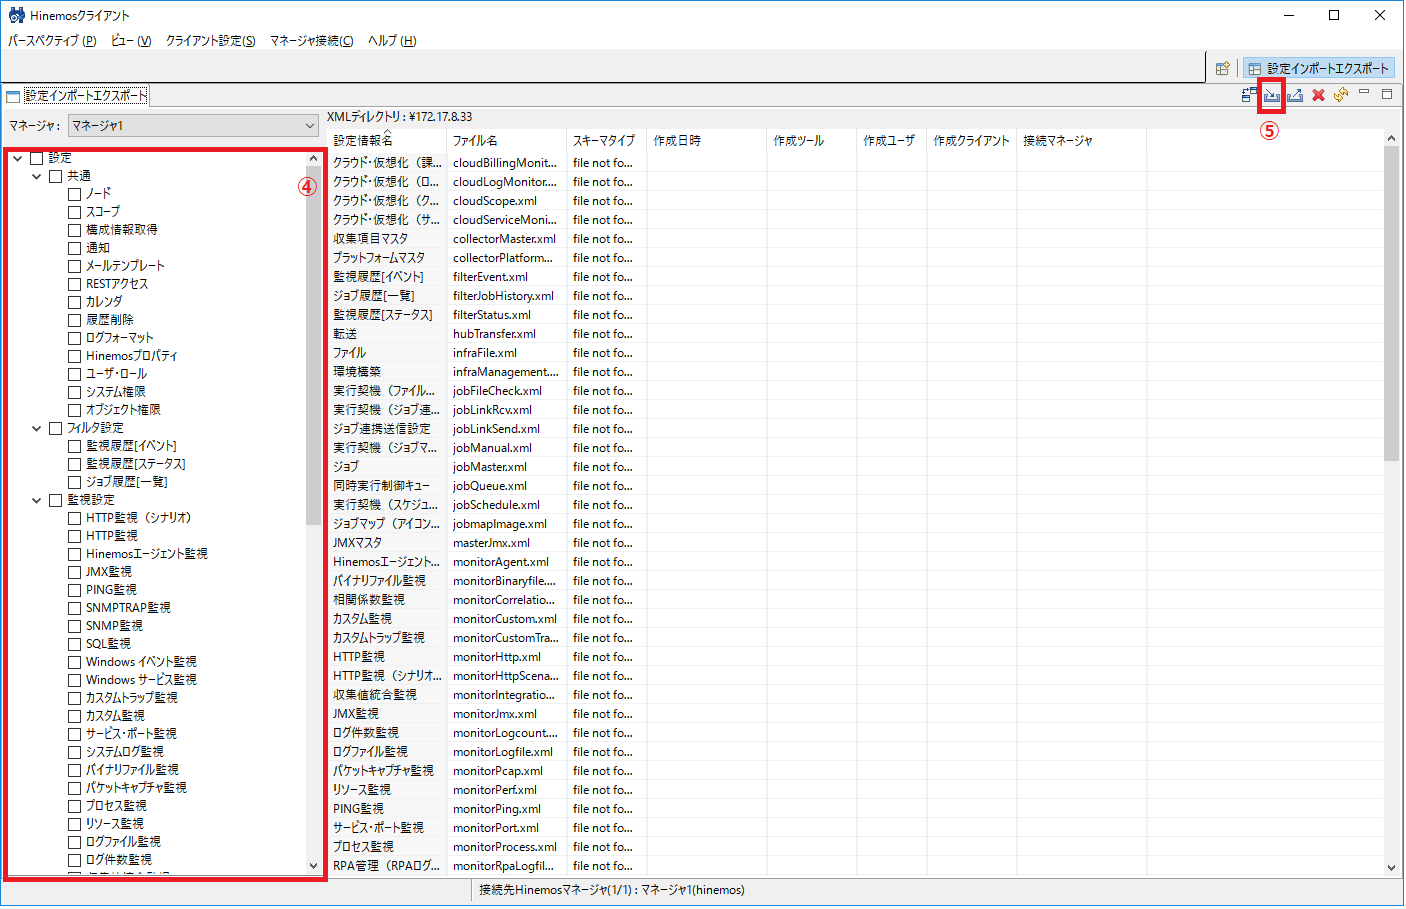1406x909 pixels.
Task: Click the red X delete icon
Action: click(x=1318, y=94)
